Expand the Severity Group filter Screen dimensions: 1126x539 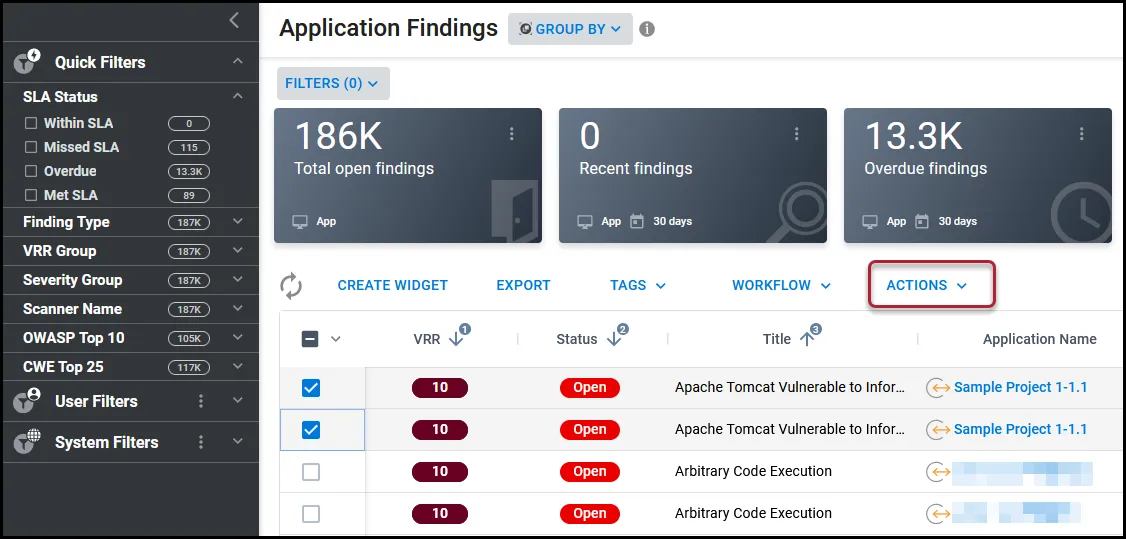[x=238, y=279]
